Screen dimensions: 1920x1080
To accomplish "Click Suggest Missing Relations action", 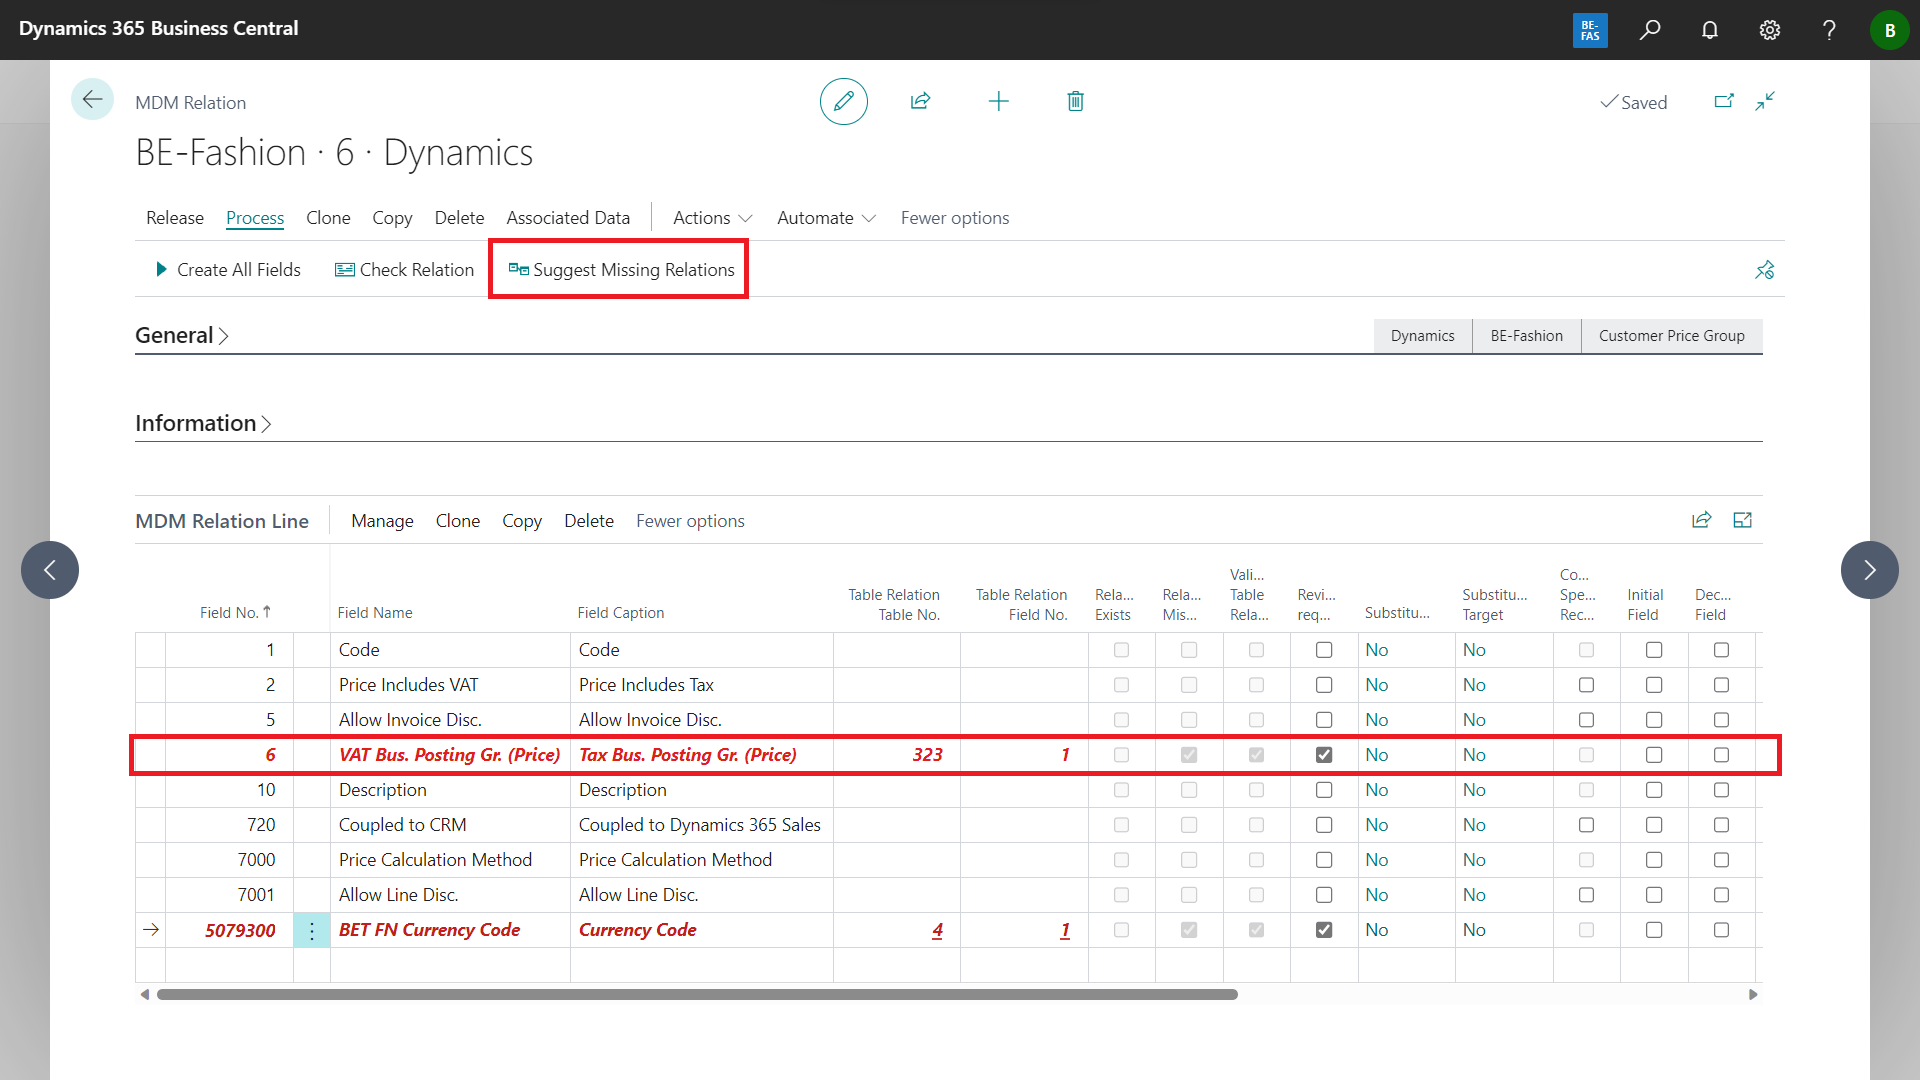I will click(621, 270).
